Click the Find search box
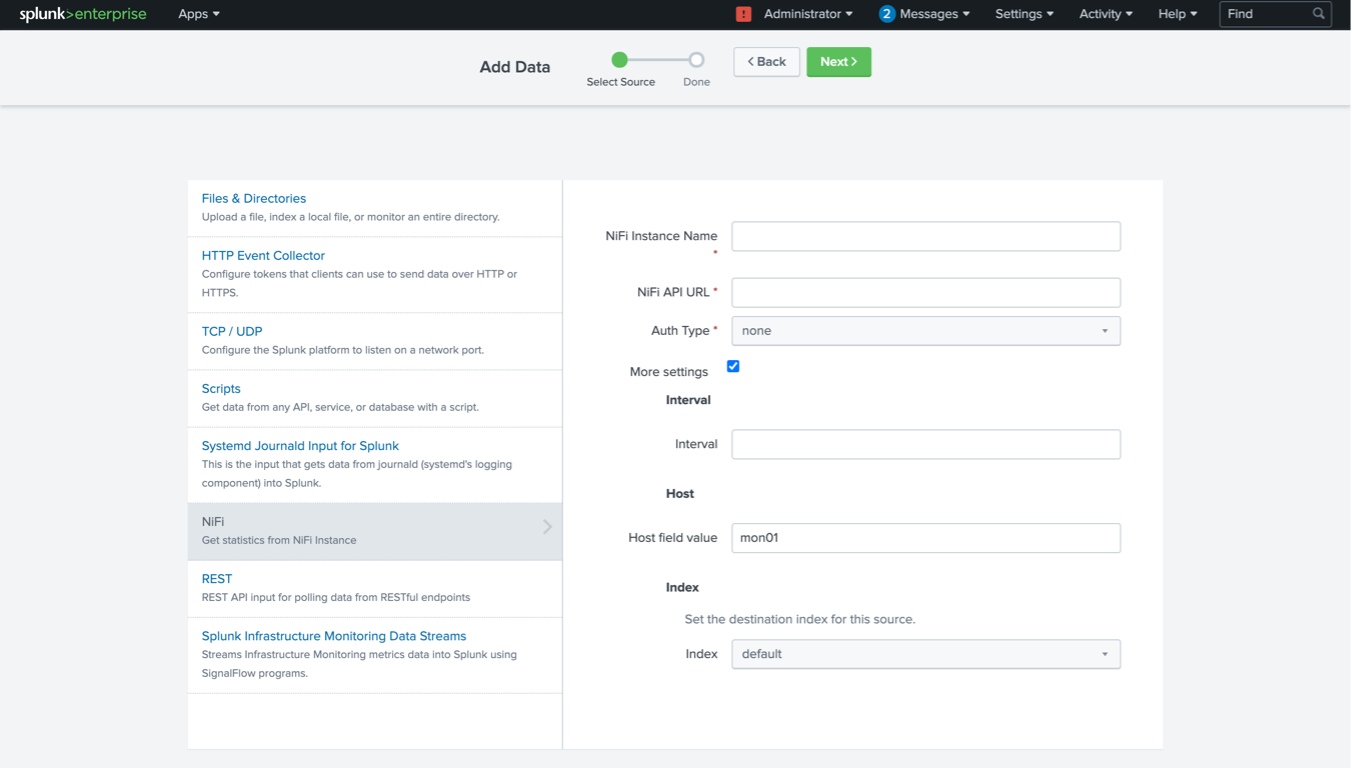1353x770 pixels. [1275, 14]
